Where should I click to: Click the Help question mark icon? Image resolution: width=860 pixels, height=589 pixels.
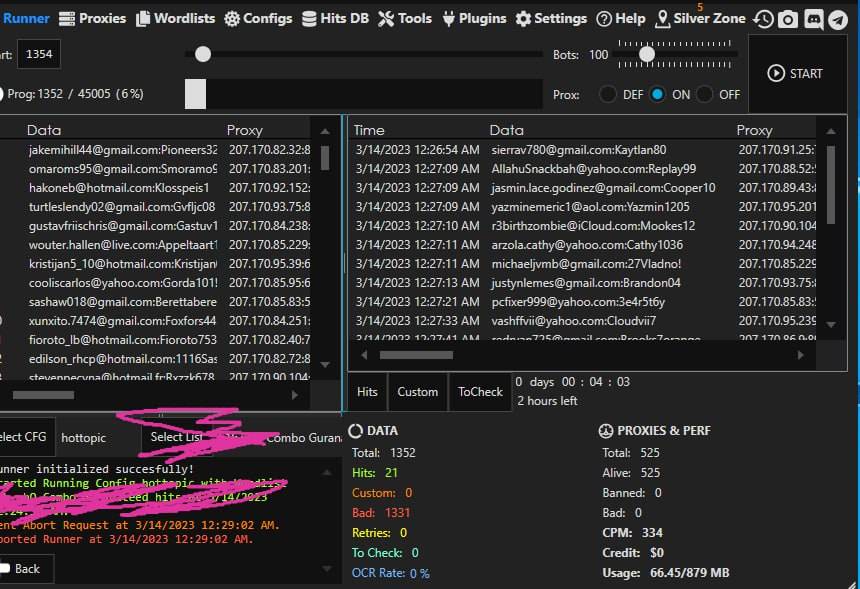(604, 19)
